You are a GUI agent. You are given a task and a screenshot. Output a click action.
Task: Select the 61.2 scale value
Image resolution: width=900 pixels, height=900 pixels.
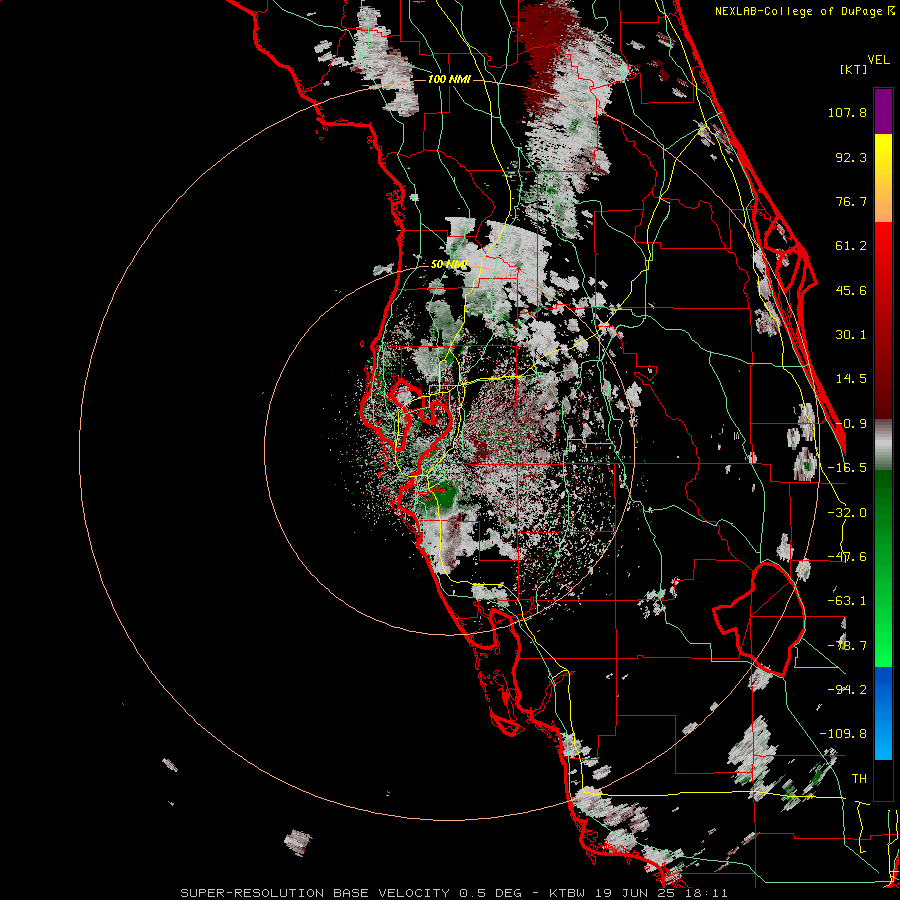pos(851,246)
